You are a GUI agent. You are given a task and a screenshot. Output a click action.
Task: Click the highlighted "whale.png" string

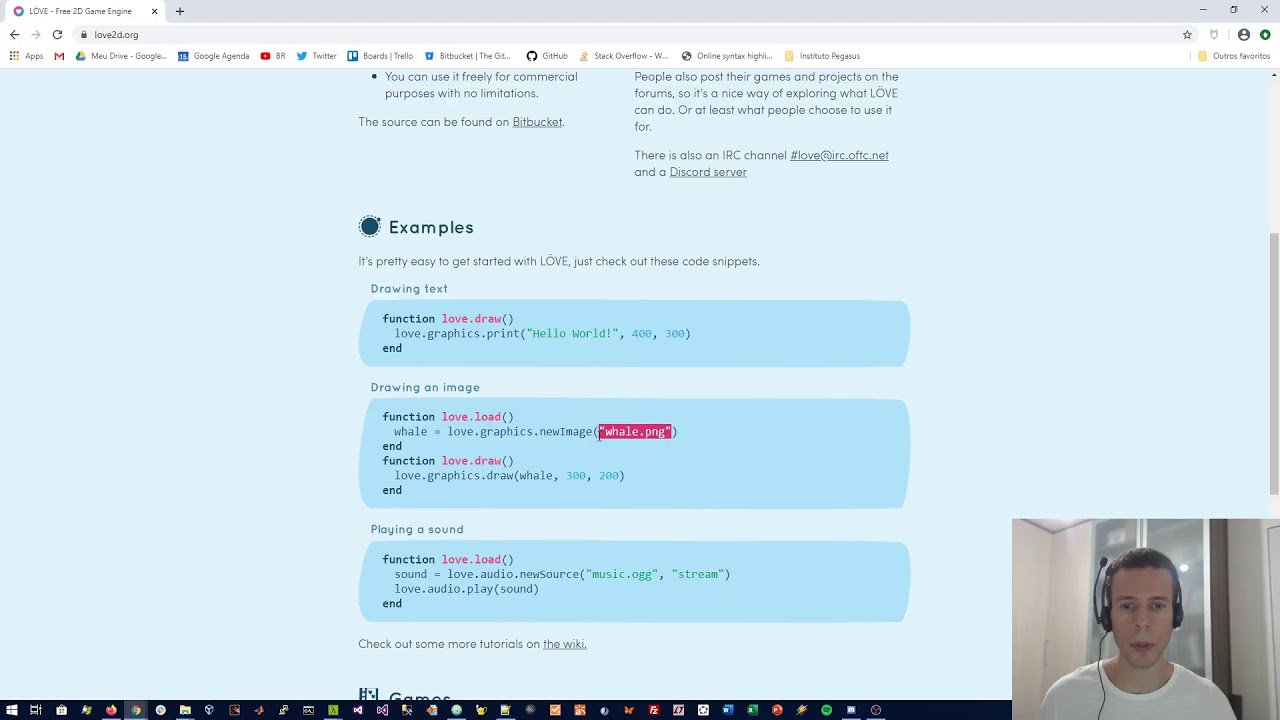635,432
